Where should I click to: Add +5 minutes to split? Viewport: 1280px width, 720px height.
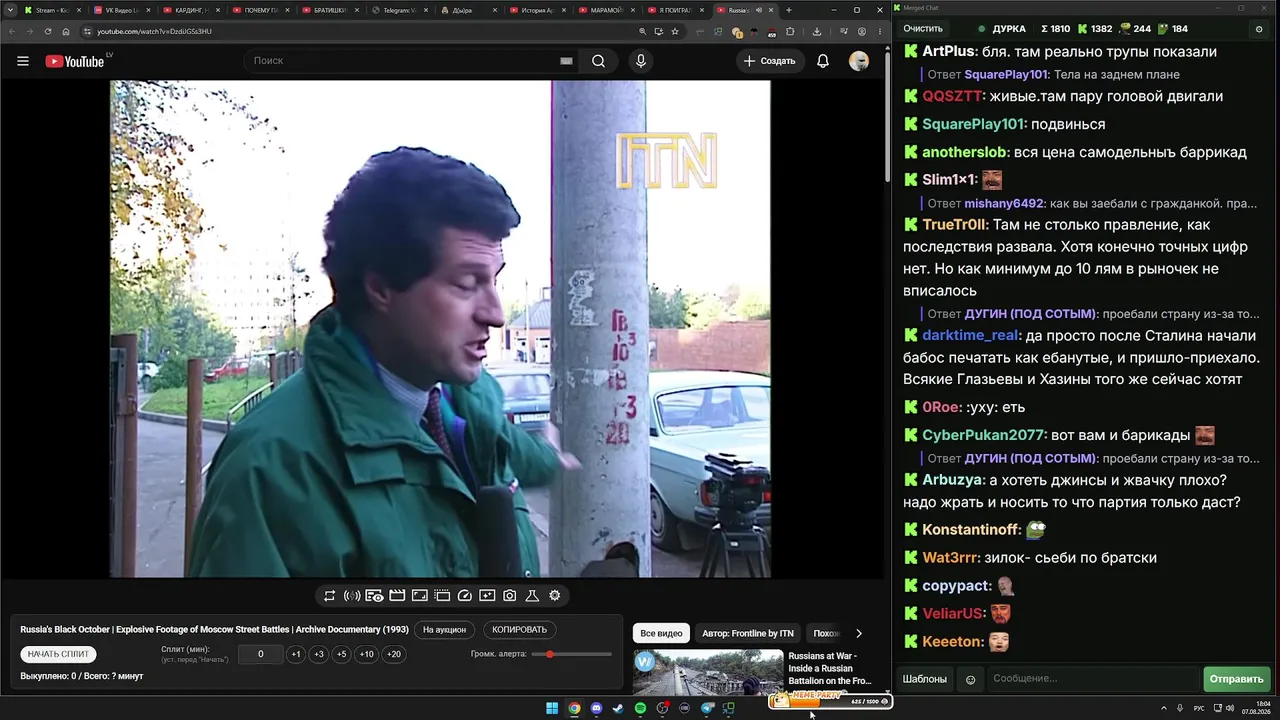[x=342, y=654]
